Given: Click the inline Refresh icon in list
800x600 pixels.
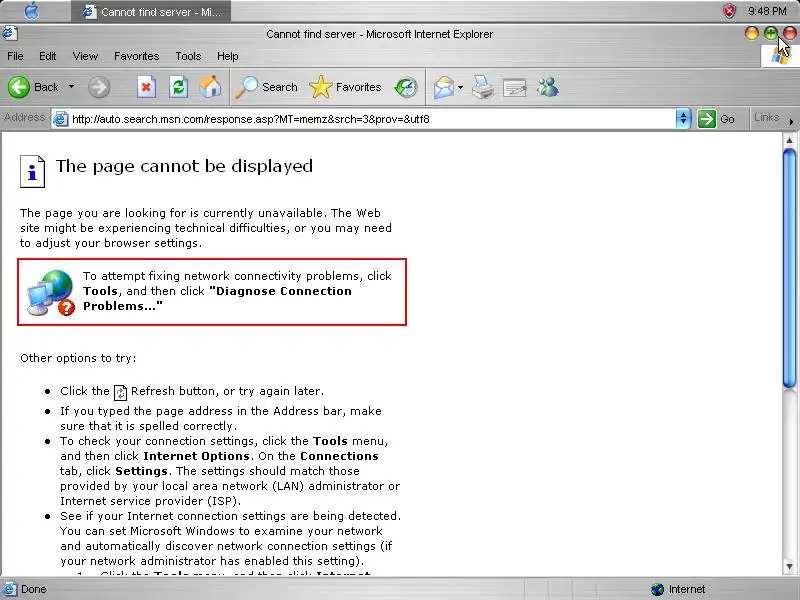Looking at the screenshot, I should coord(120,392).
